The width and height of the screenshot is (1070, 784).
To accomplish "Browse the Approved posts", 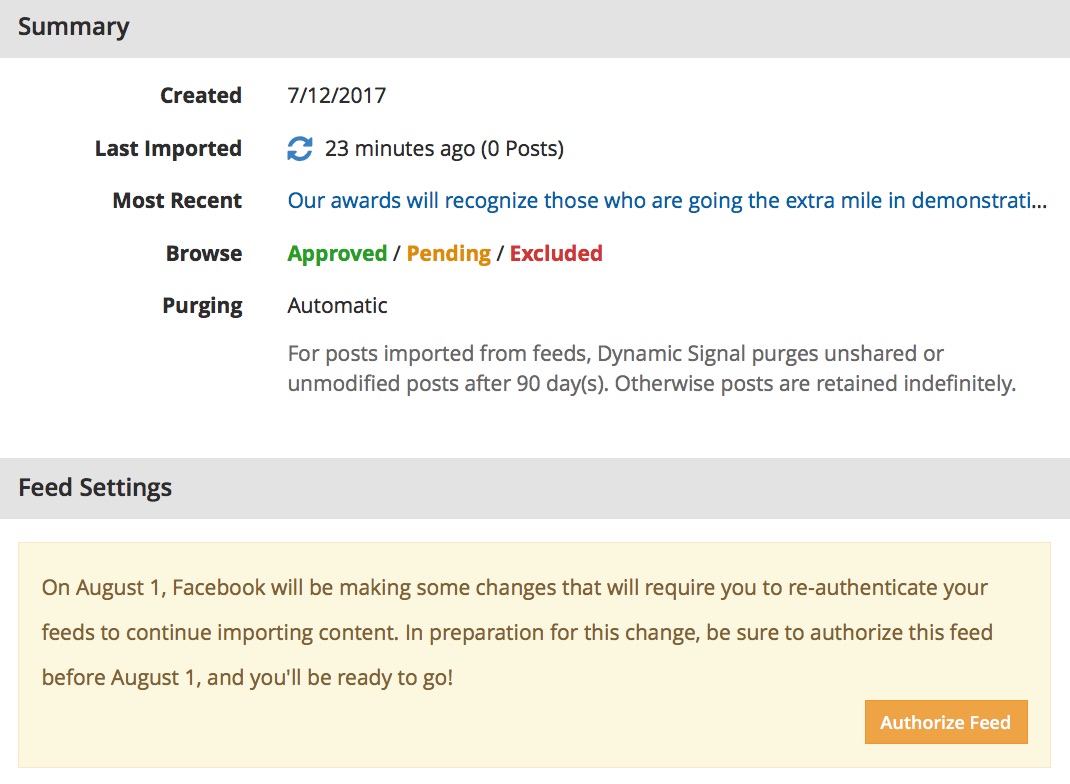I will point(337,253).
